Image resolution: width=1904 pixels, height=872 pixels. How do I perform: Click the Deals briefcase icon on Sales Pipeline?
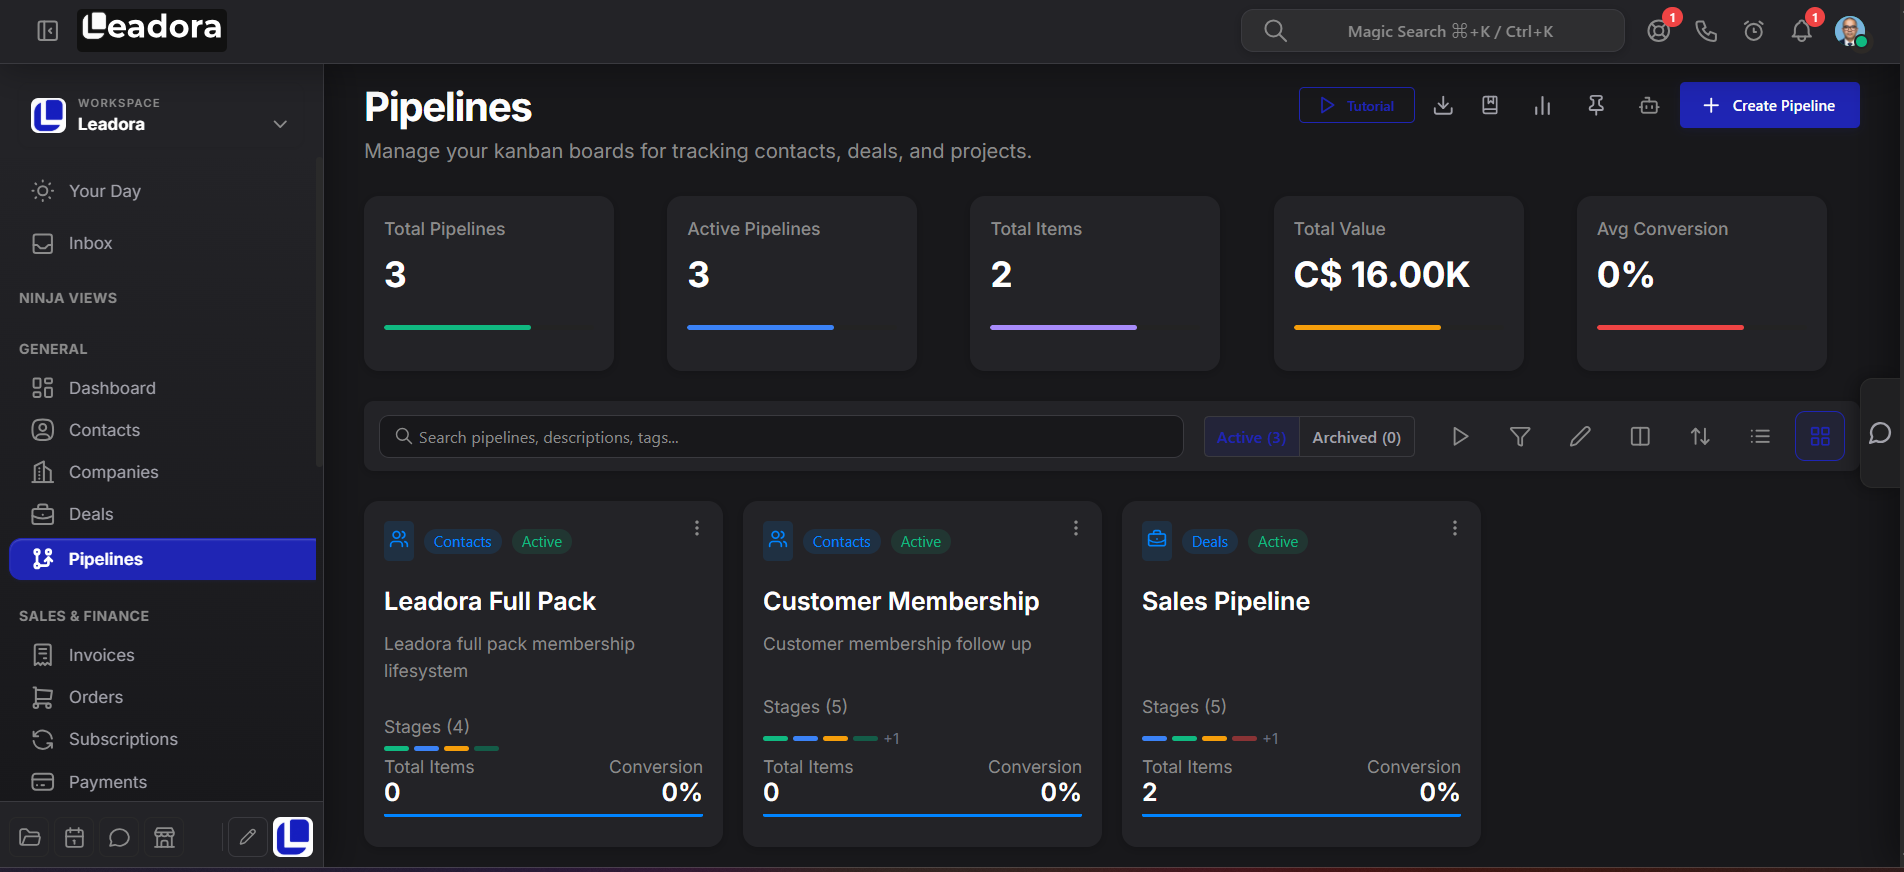click(1157, 540)
